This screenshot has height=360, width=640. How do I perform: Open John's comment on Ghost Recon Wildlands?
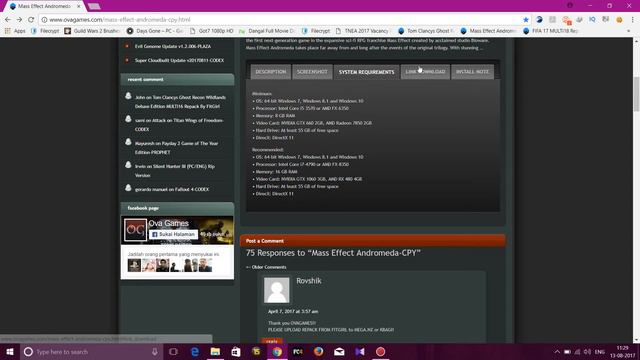pyautogui.click(x=180, y=102)
